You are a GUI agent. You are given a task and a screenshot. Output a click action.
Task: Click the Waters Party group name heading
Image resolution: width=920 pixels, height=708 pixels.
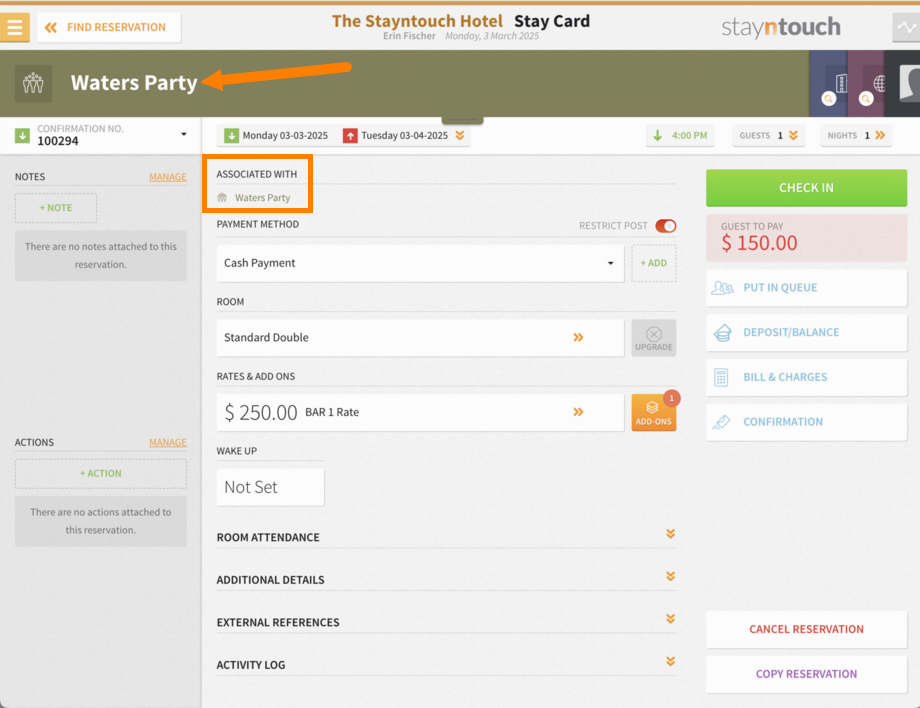click(134, 83)
